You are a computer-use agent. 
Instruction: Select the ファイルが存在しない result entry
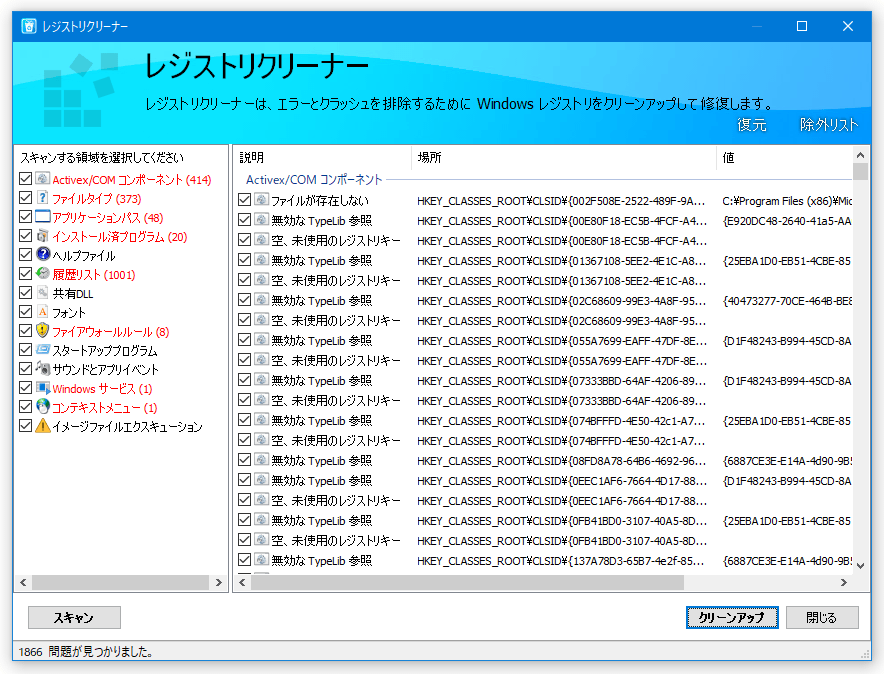(x=320, y=201)
